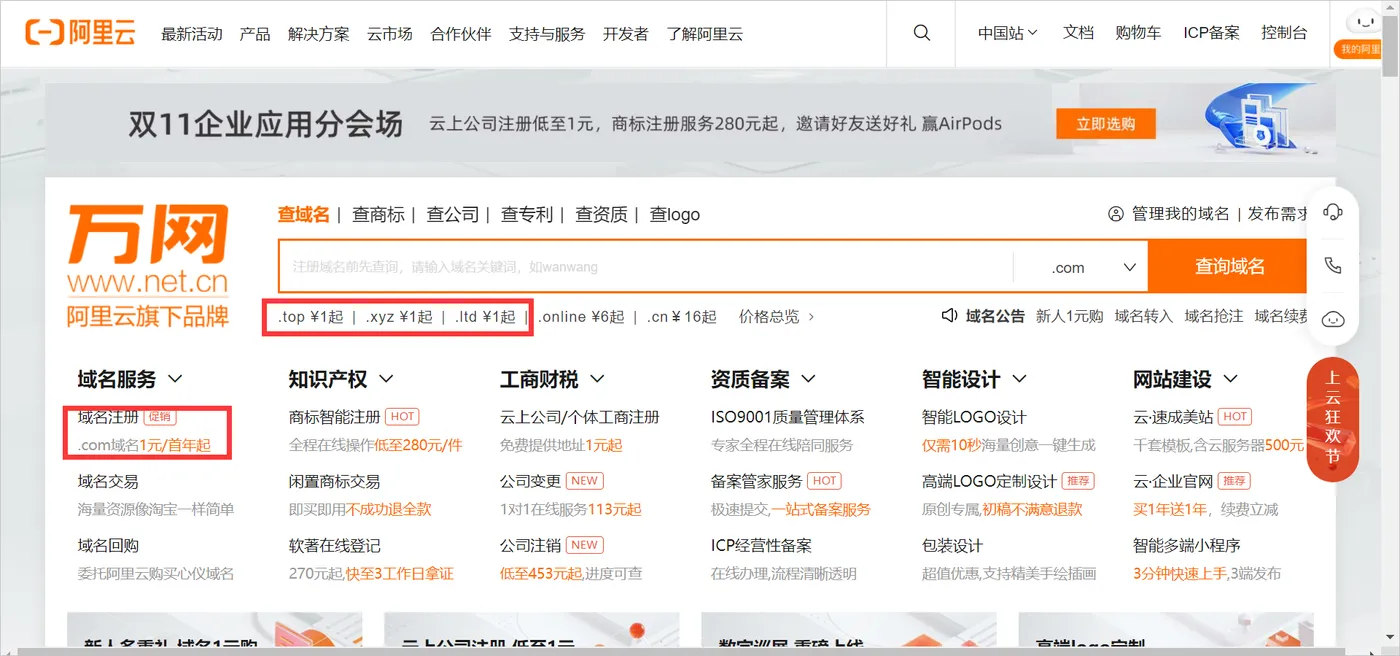Expand the 中国站 region dropdown
The image size is (1400, 656).
[x=1008, y=33]
